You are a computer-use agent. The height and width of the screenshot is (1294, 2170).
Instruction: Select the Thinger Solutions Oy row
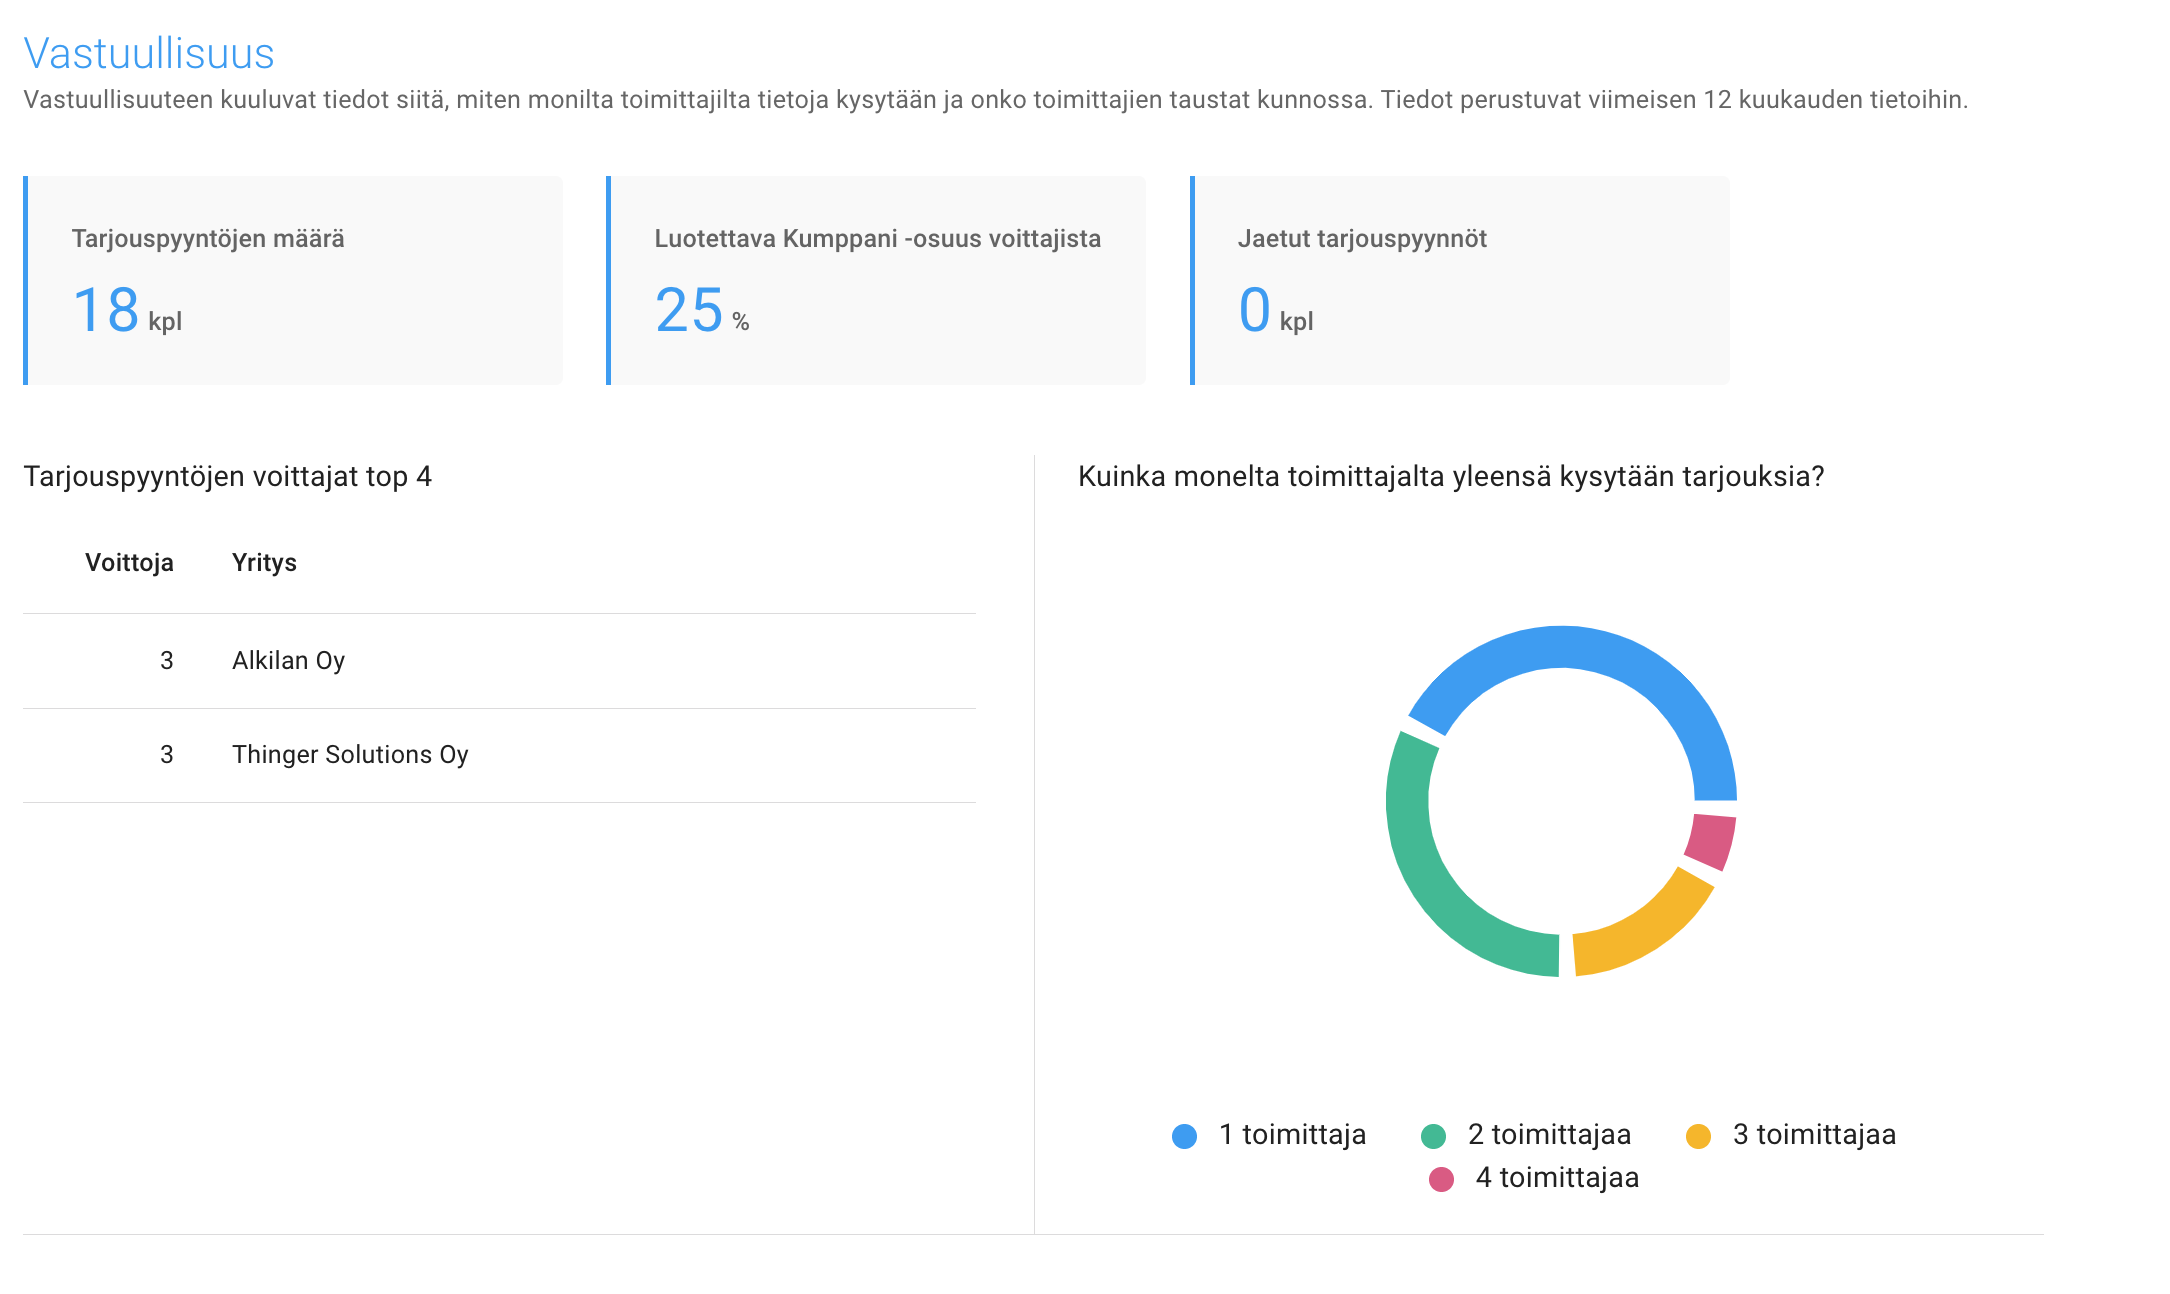(x=499, y=755)
